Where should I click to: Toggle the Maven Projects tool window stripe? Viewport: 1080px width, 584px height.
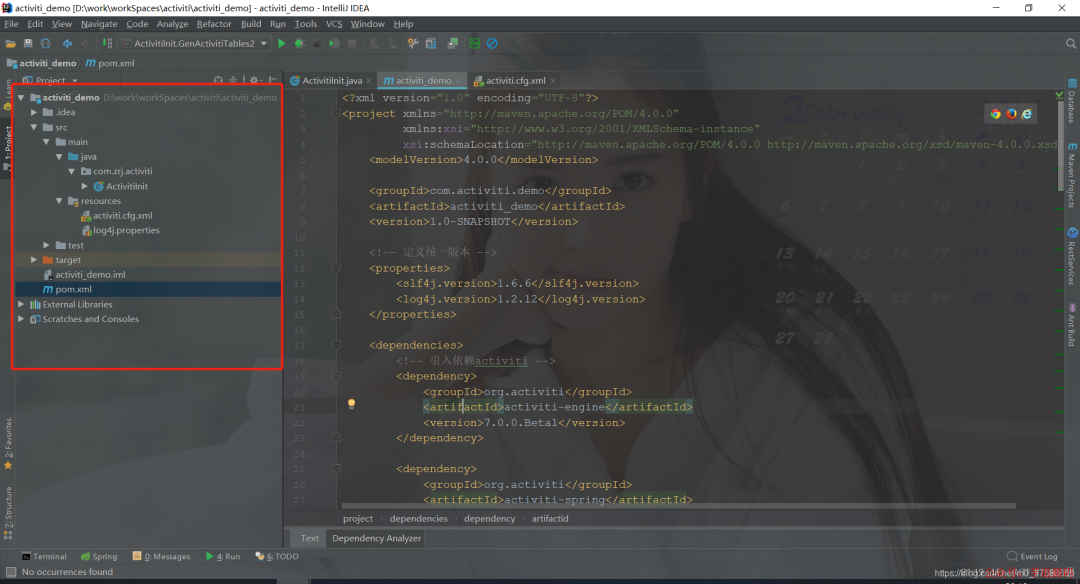pos(1072,176)
